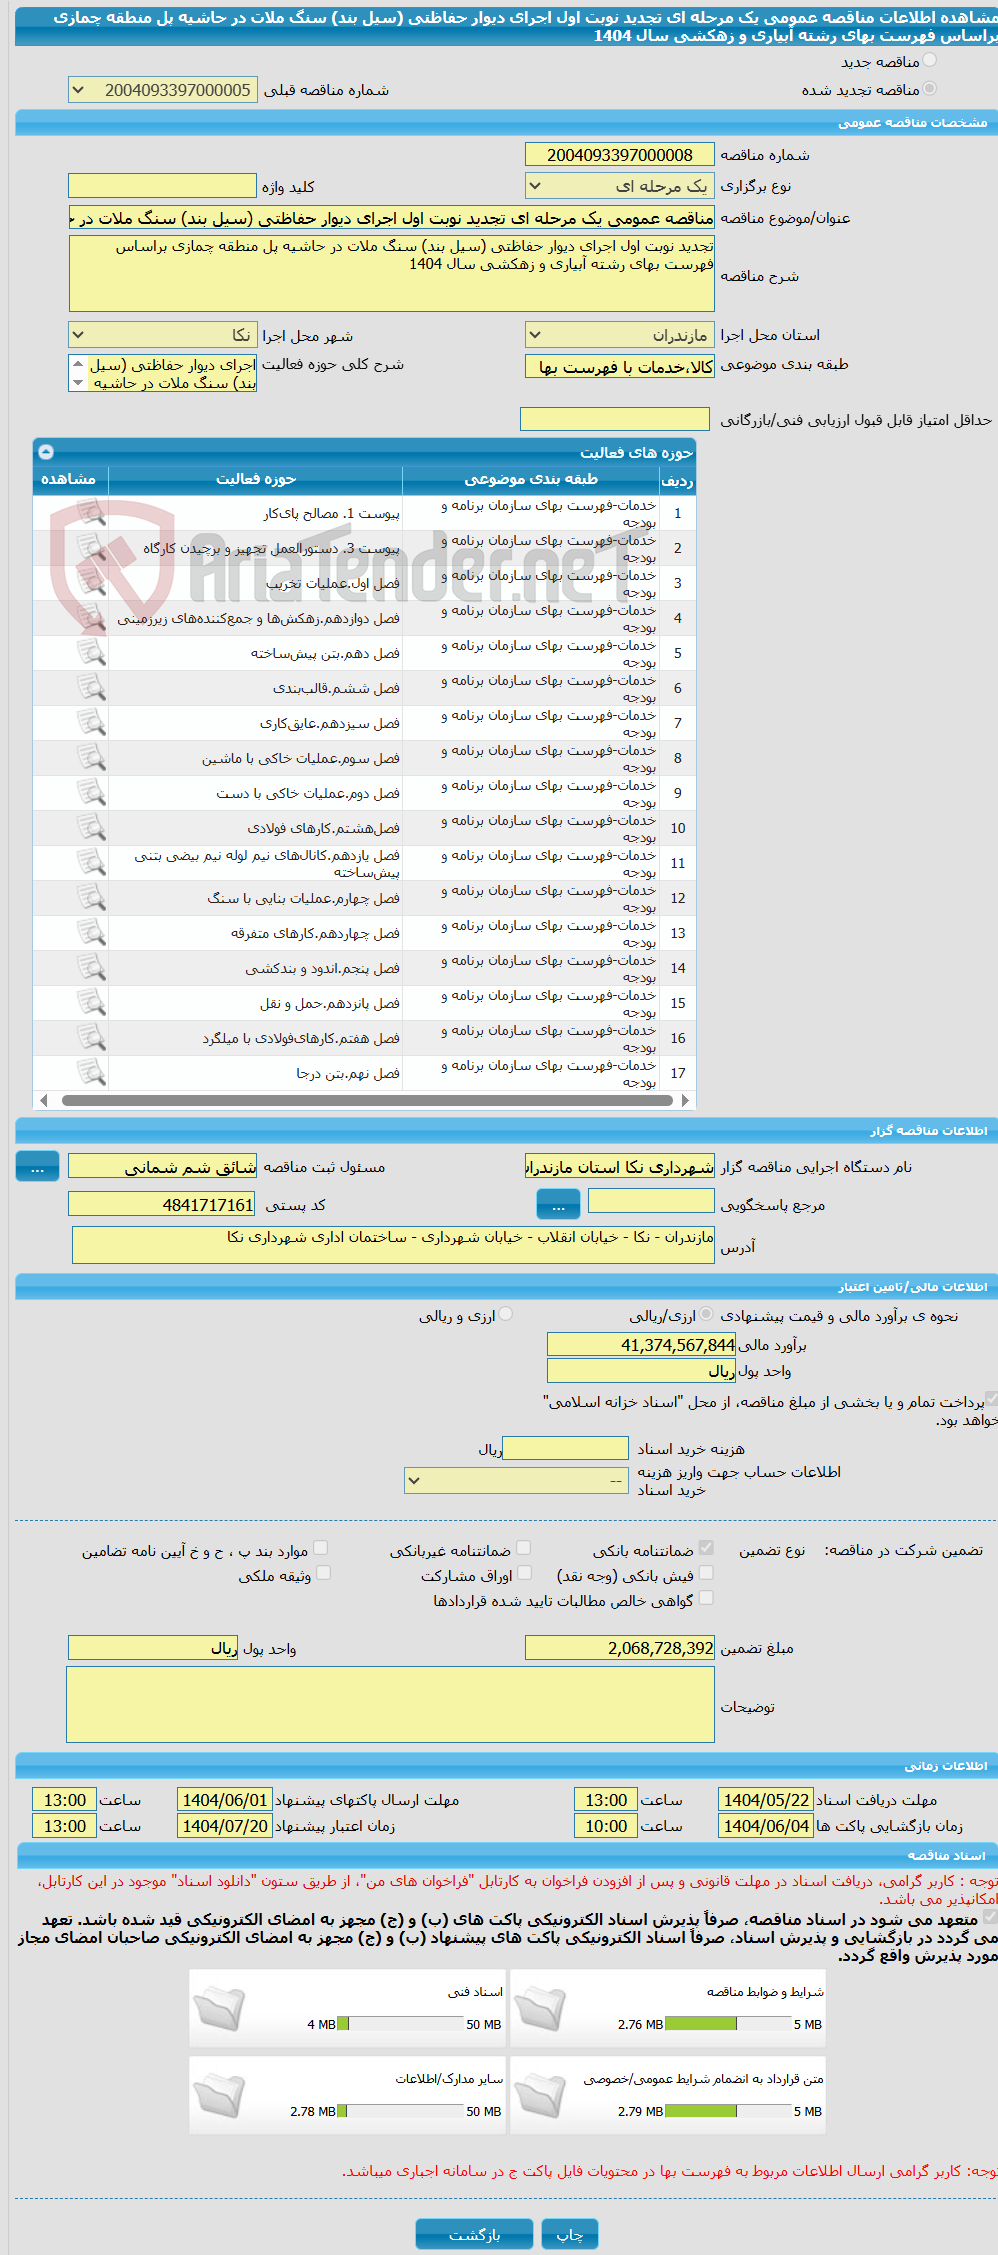Click the هزینه خرید اسناد input field

pos(565,1448)
